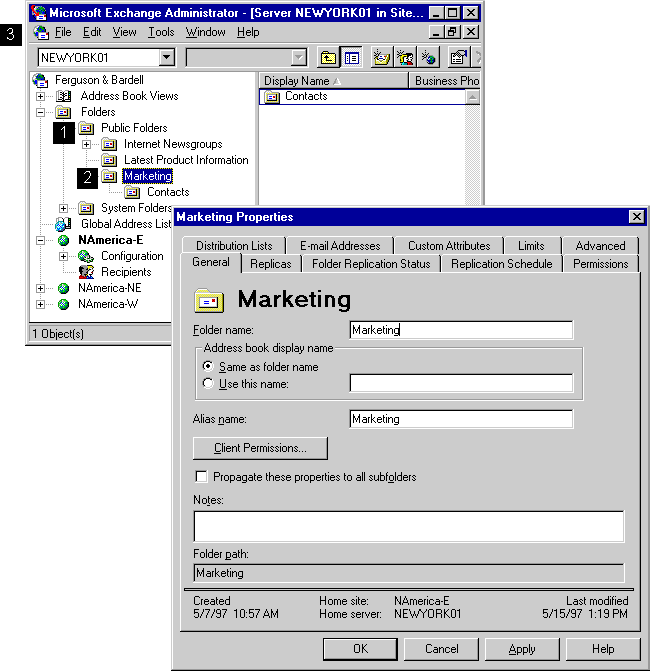
Task: Expand the Configuration node
Action: coord(63,256)
